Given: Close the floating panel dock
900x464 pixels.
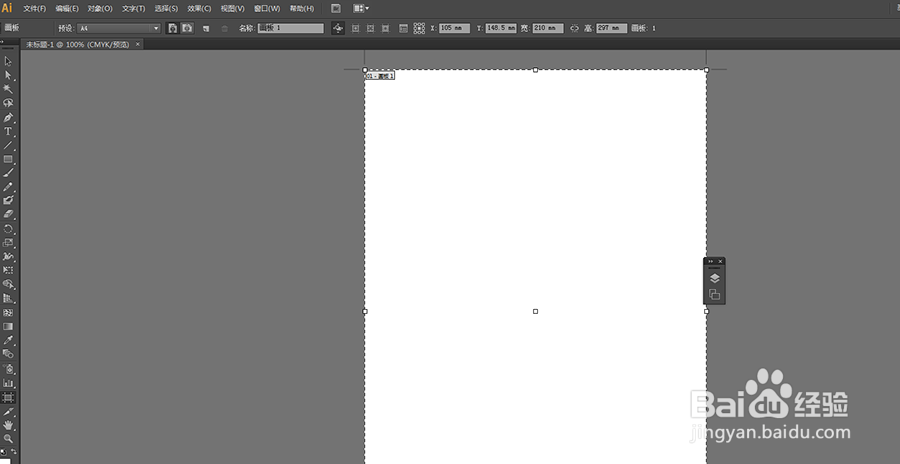Looking at the screenshot, I should [x=720, y=261].
